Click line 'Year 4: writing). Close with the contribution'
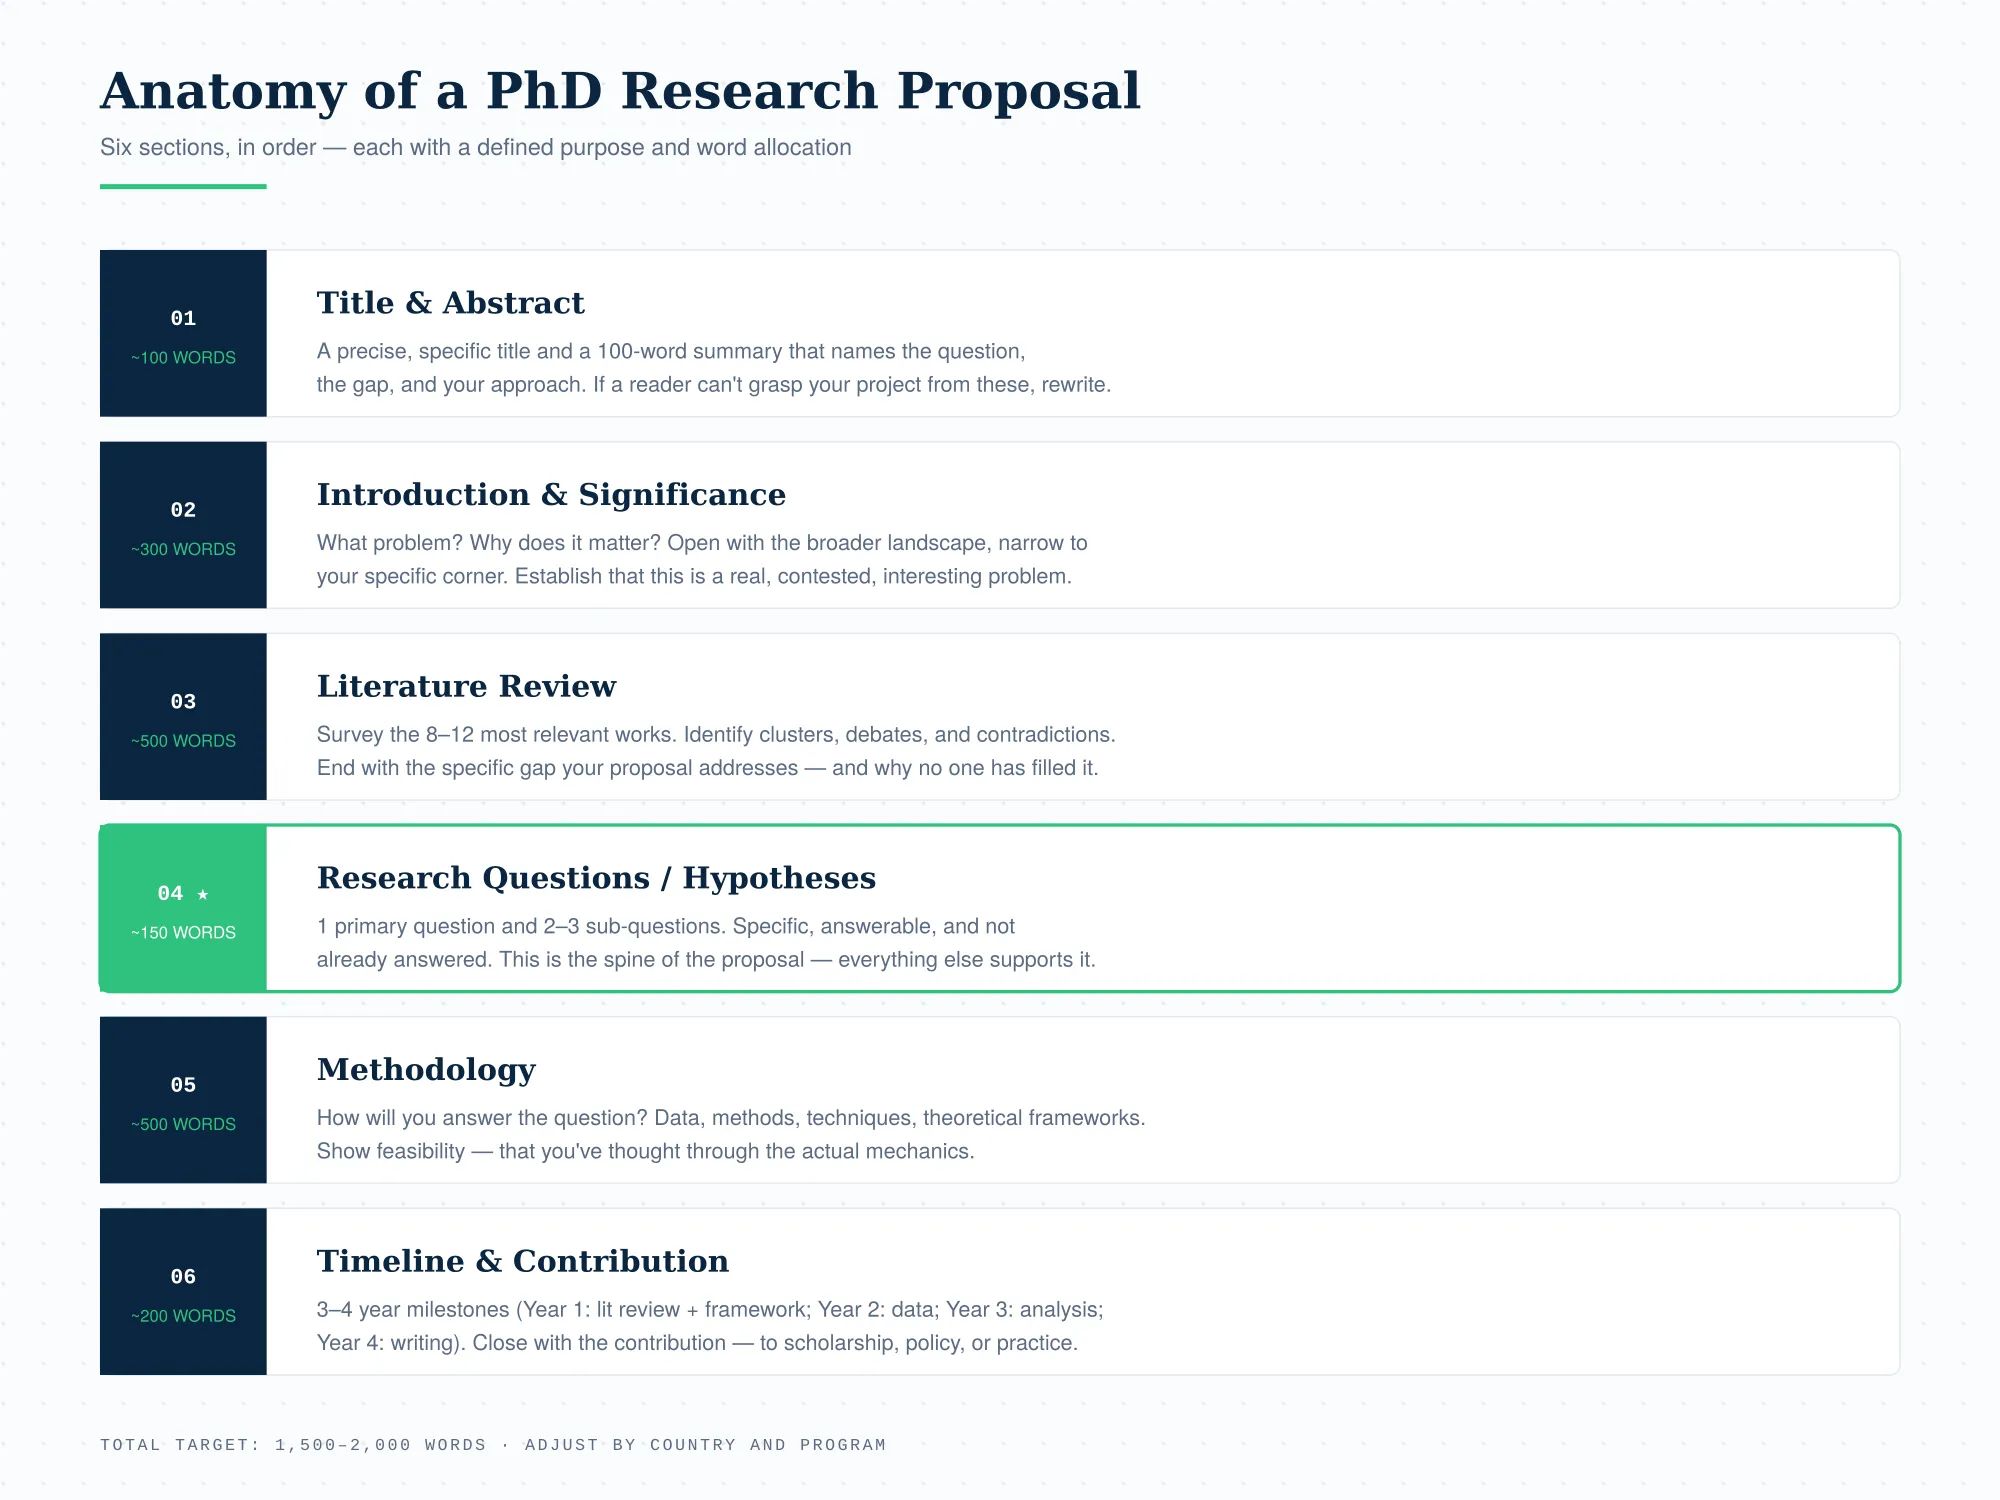This screenshot has width=2000, height=1500. pyautogui.click(x=697, y=1343)
